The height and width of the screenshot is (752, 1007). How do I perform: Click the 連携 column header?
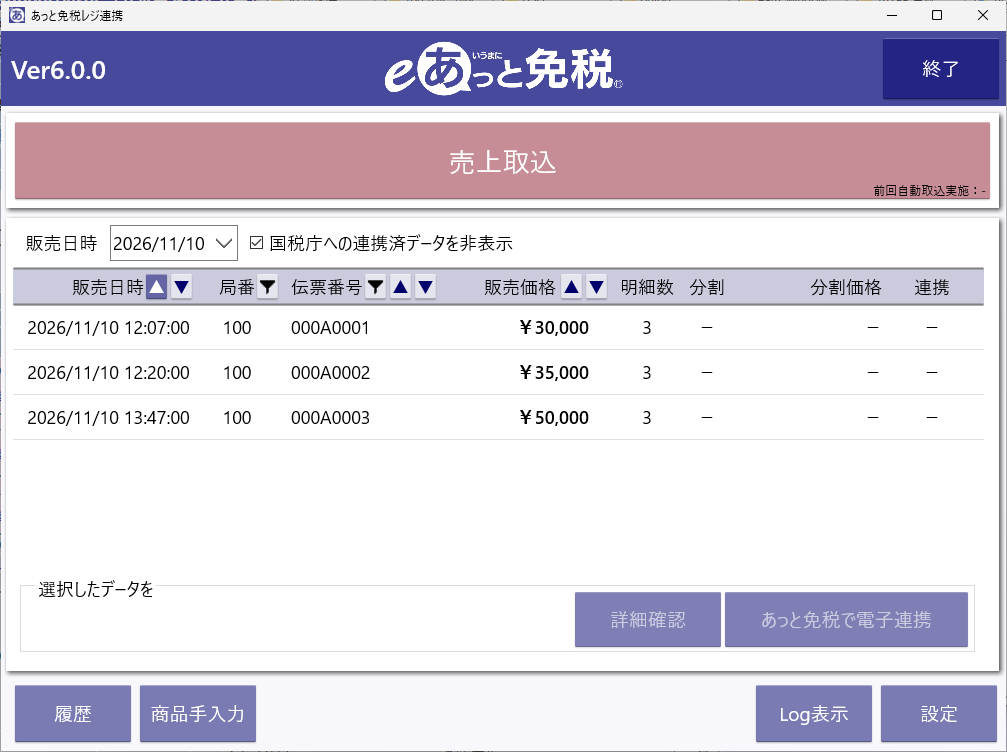(x=932, y=287)
